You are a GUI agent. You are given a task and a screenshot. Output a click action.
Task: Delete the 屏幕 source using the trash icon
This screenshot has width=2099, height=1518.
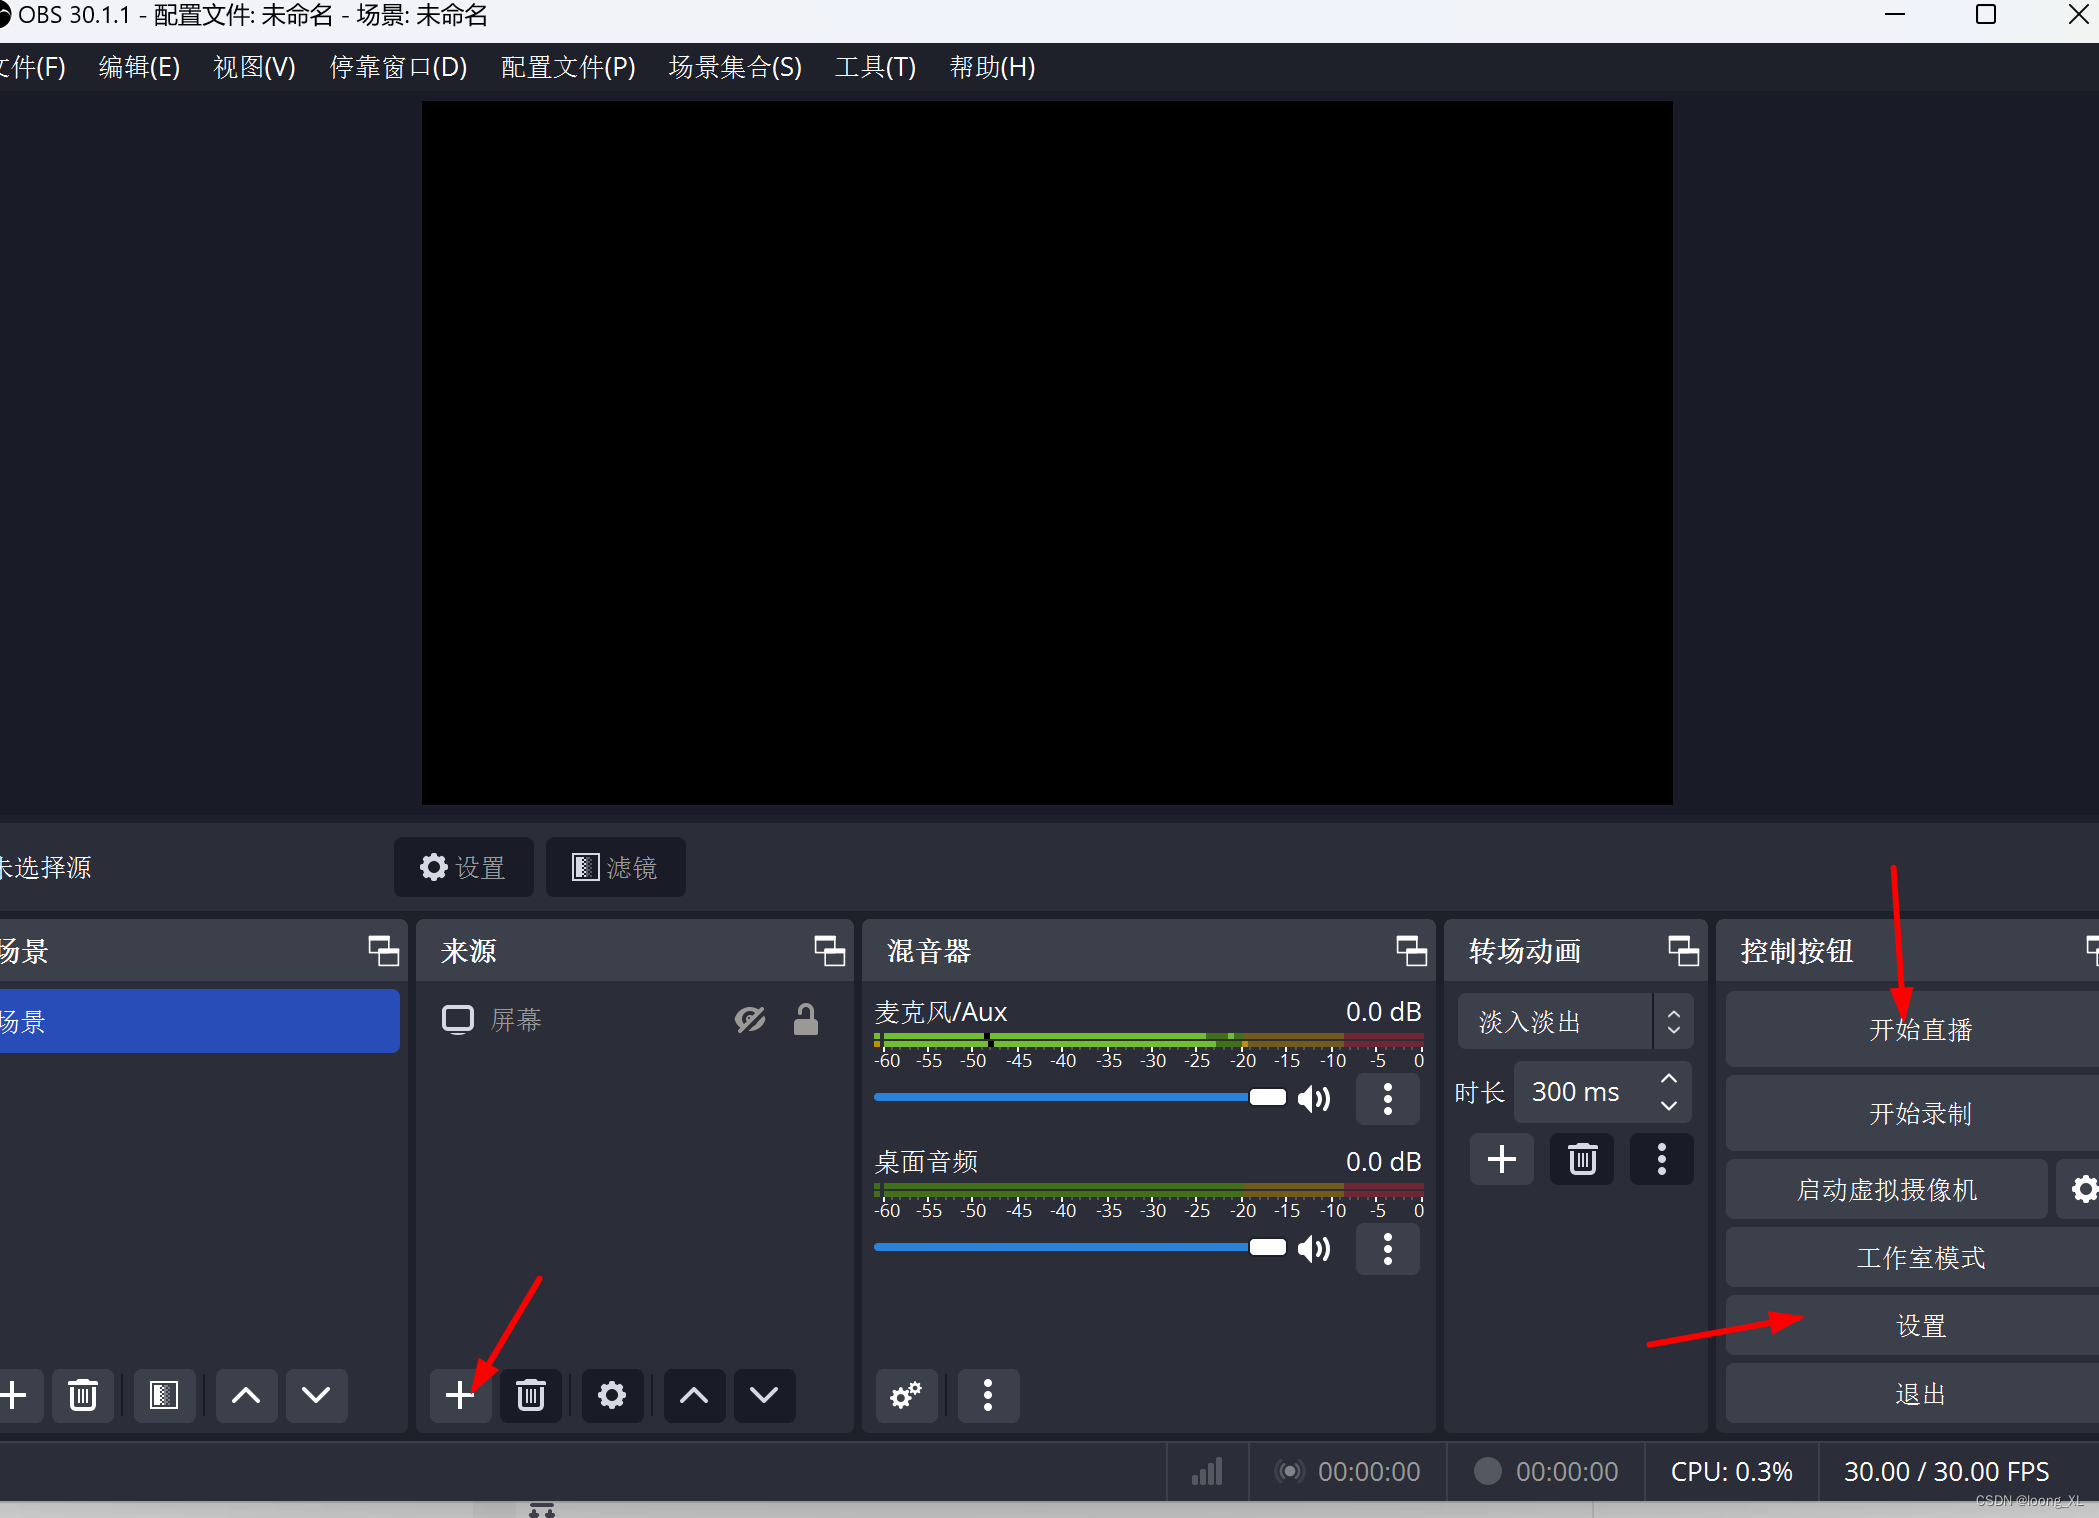pos(530,1396)
